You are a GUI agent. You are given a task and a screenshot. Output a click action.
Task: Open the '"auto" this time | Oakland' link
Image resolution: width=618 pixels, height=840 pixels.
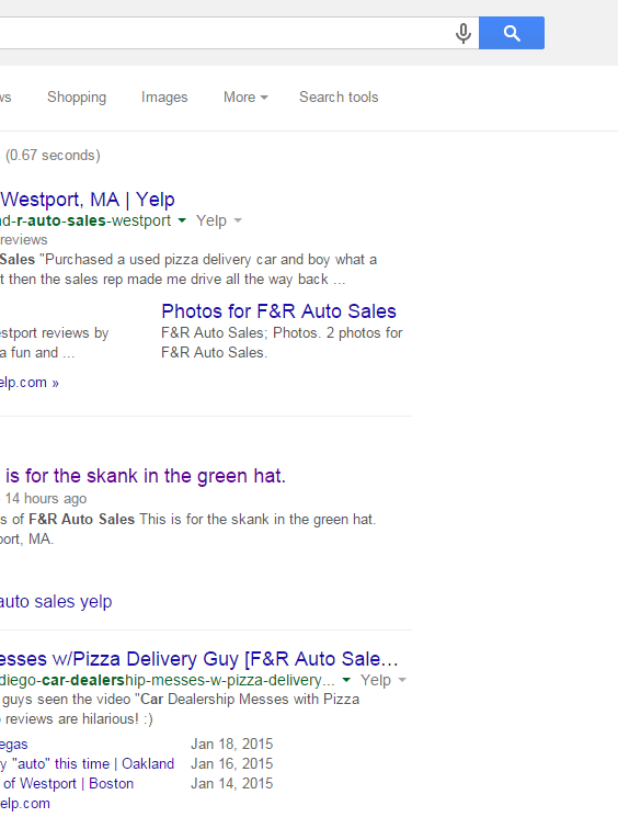[x=87, y=764]
